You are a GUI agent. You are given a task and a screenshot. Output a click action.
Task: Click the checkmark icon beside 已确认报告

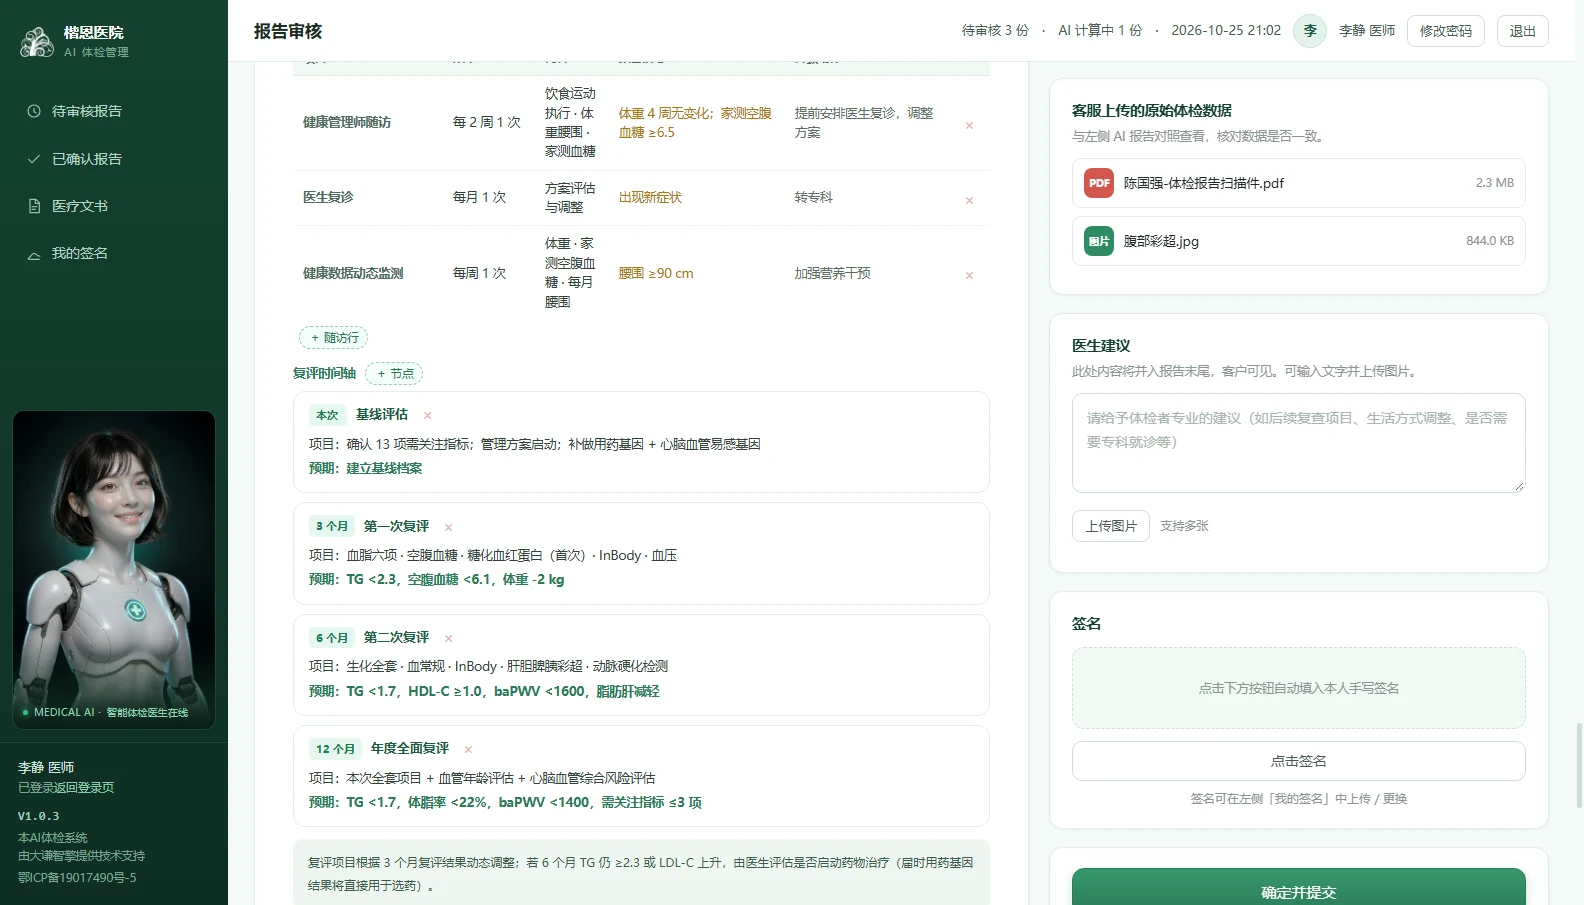click(34, 159)
